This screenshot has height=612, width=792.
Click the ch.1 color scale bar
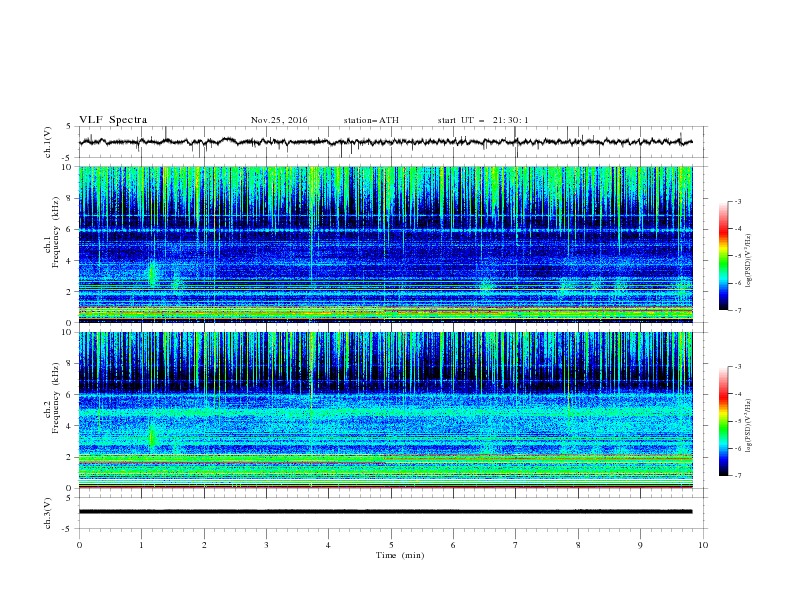[723, 256]
